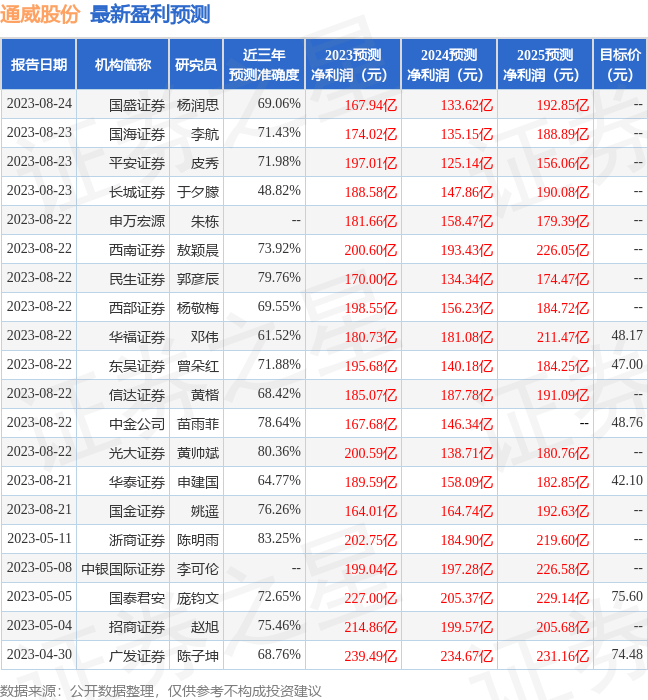Viewport: 648px width, 700px height.
Task: Select the 2025预测净利润 column header
Action: pyautogui.click(x=545, y=65)
